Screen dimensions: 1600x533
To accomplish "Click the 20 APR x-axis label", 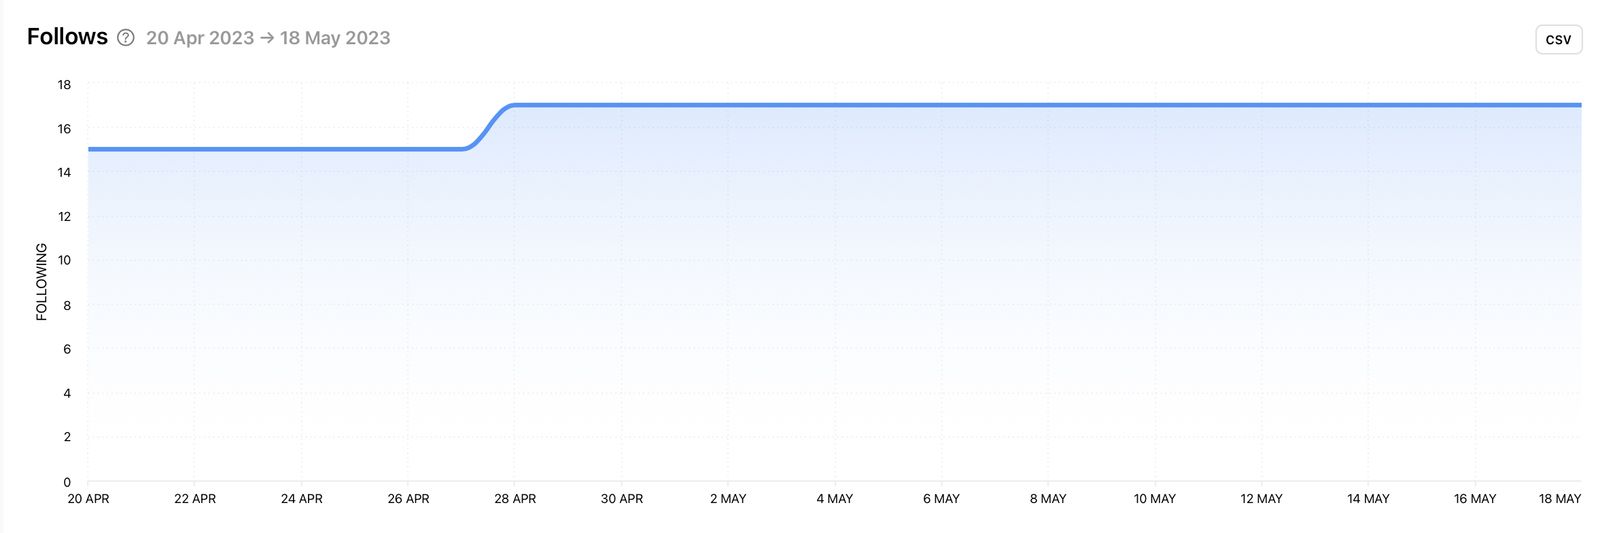I will click(x=88, y=498).
